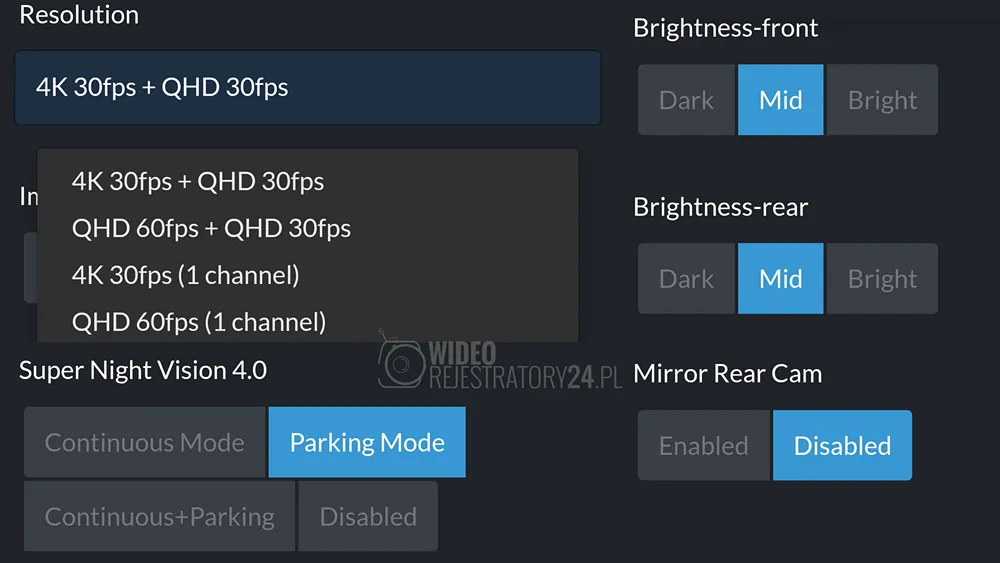Enable Mirror Rear Cam
The height and width of the screenshot is (563, 1000).
pyautogui.click(x=703, y=446)
